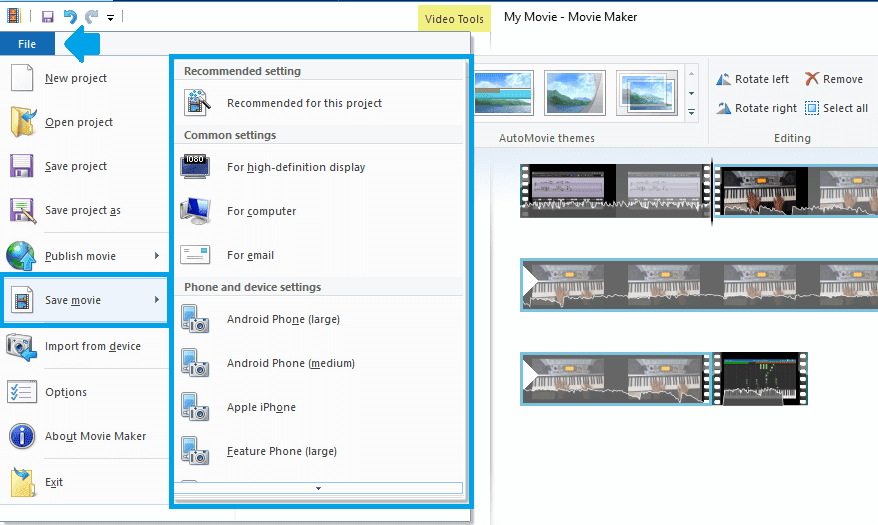Image resolution: width=878 pixels, height=525 pixels.
Task: Rotate right the selected clip
Action: click(x=756, y=108)
